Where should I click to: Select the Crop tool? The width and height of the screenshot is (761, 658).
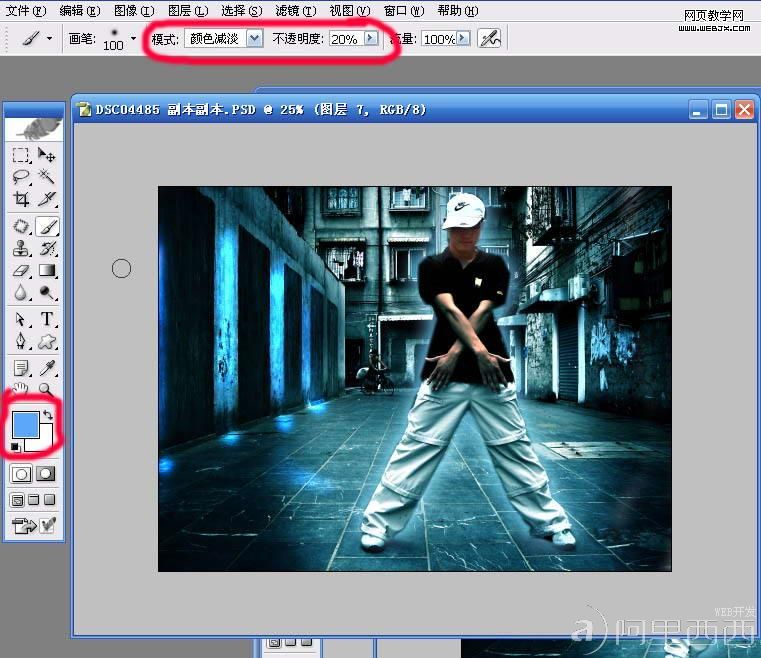21,199
